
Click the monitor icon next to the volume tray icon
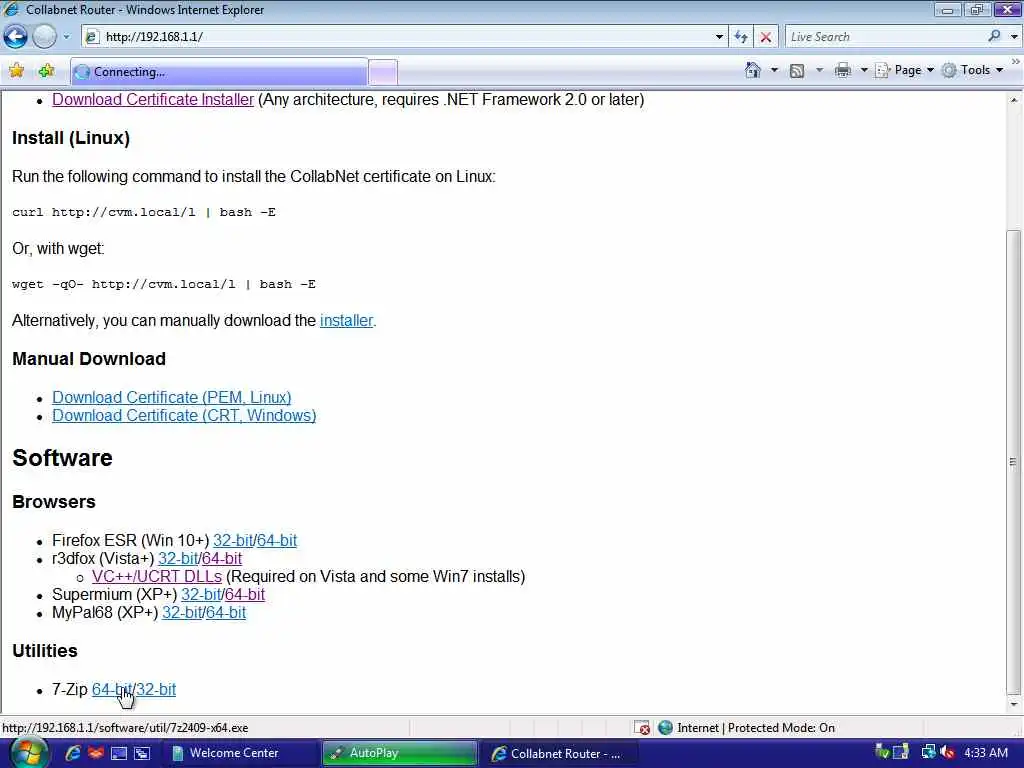928,752
